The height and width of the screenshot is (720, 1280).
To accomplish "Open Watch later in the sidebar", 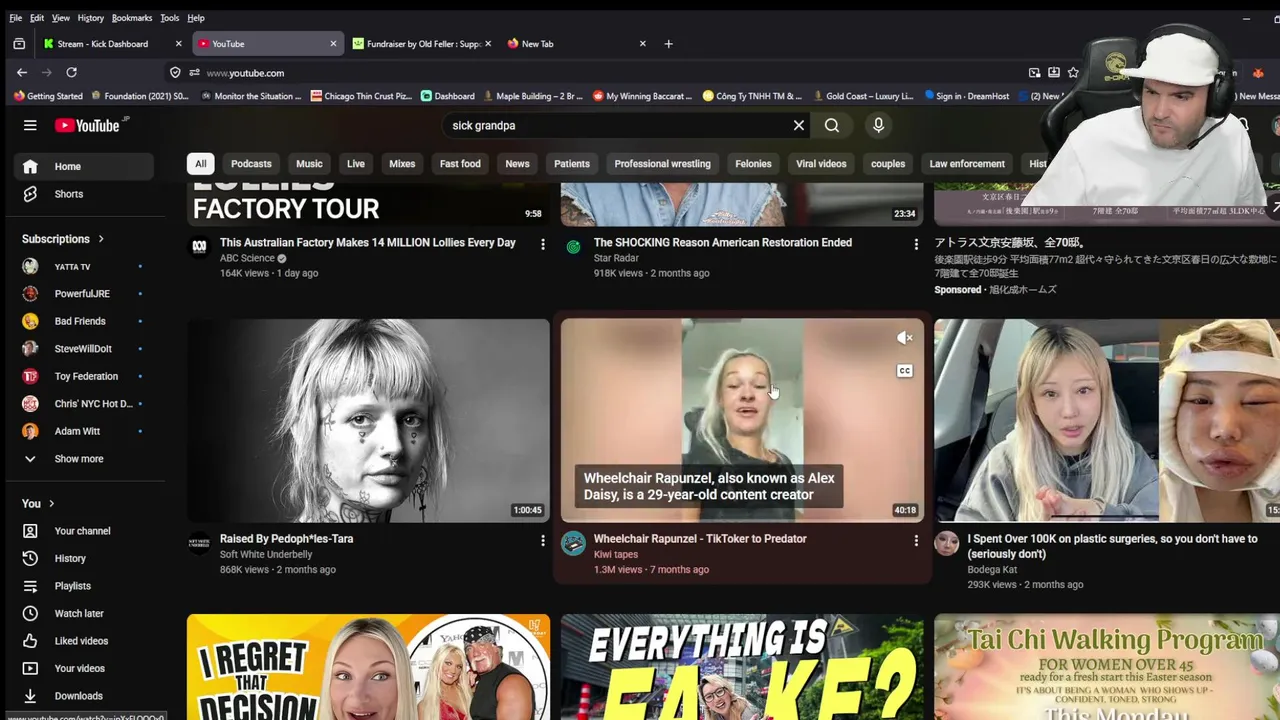I will coord(83,613).
